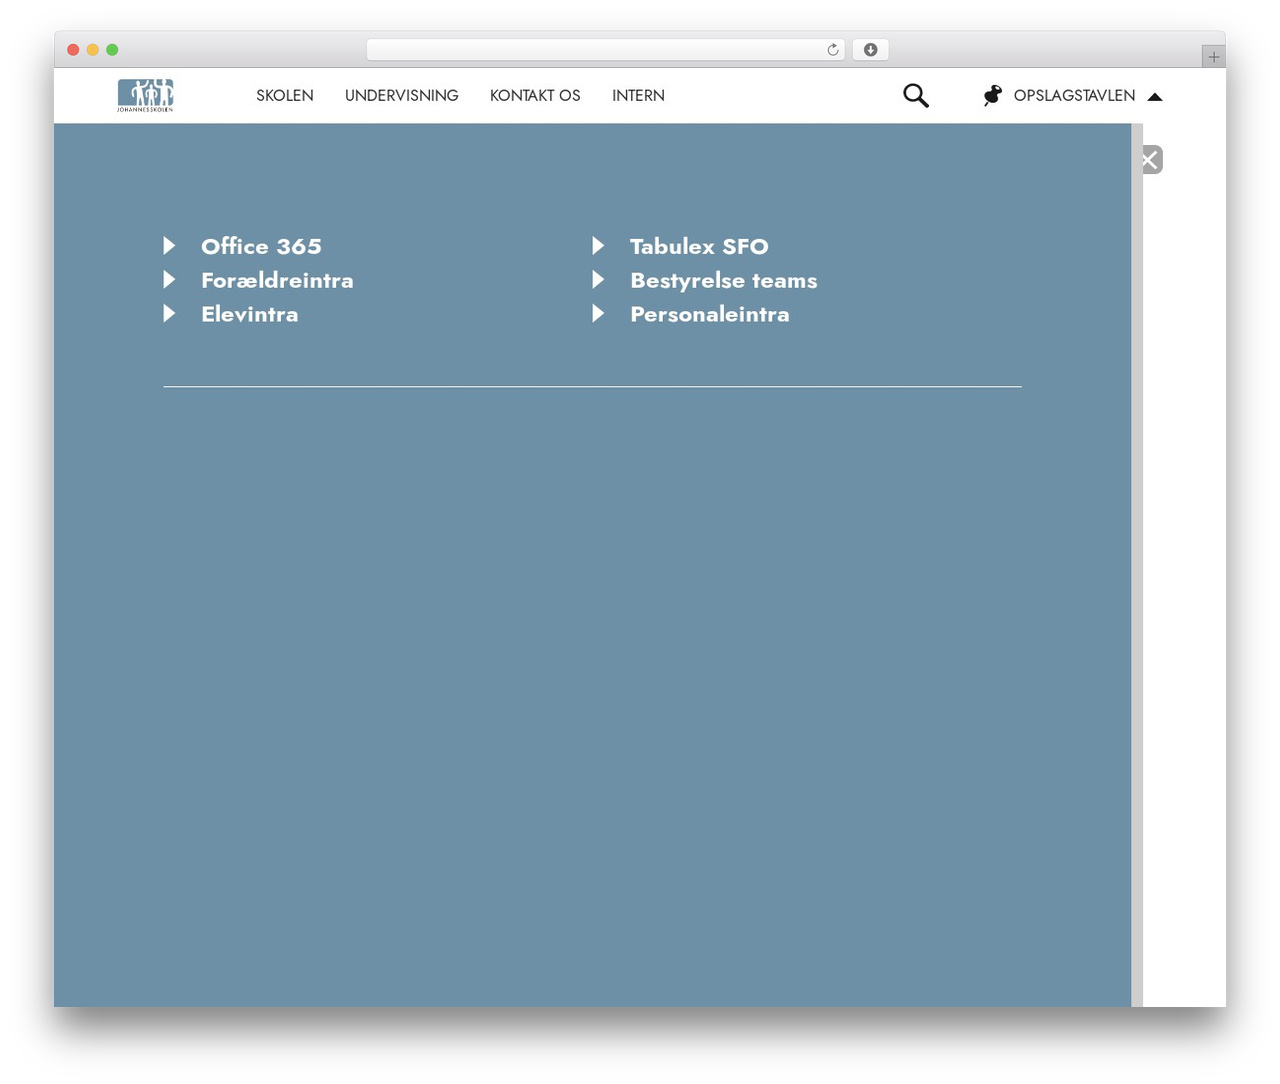The image size is (1280, 1084).
Task: Click the panel's vertical scrollbar
Action: tap(1137, 565)
